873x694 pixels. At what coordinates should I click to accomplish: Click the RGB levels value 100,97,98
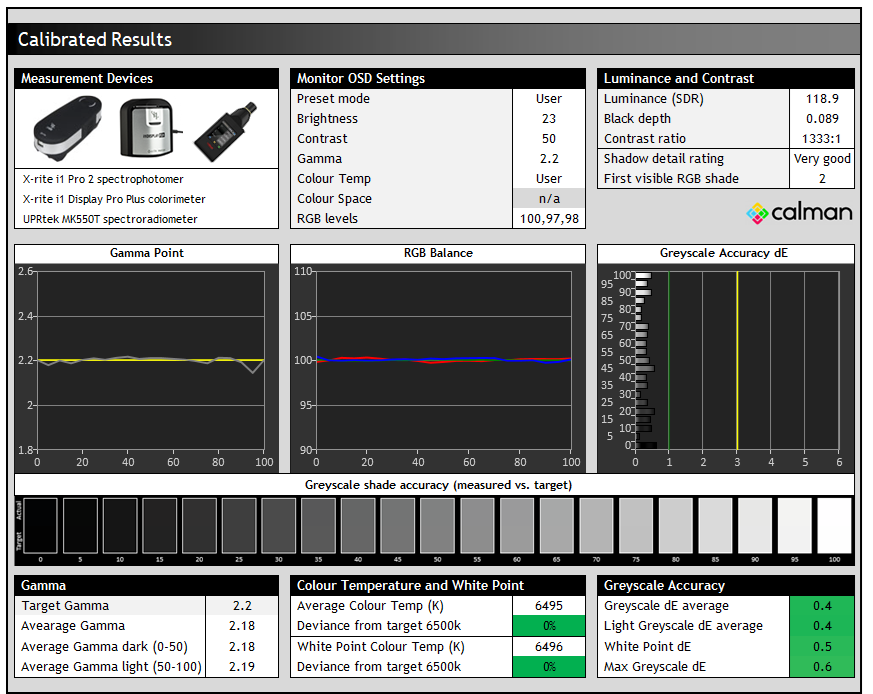[548, 219]
